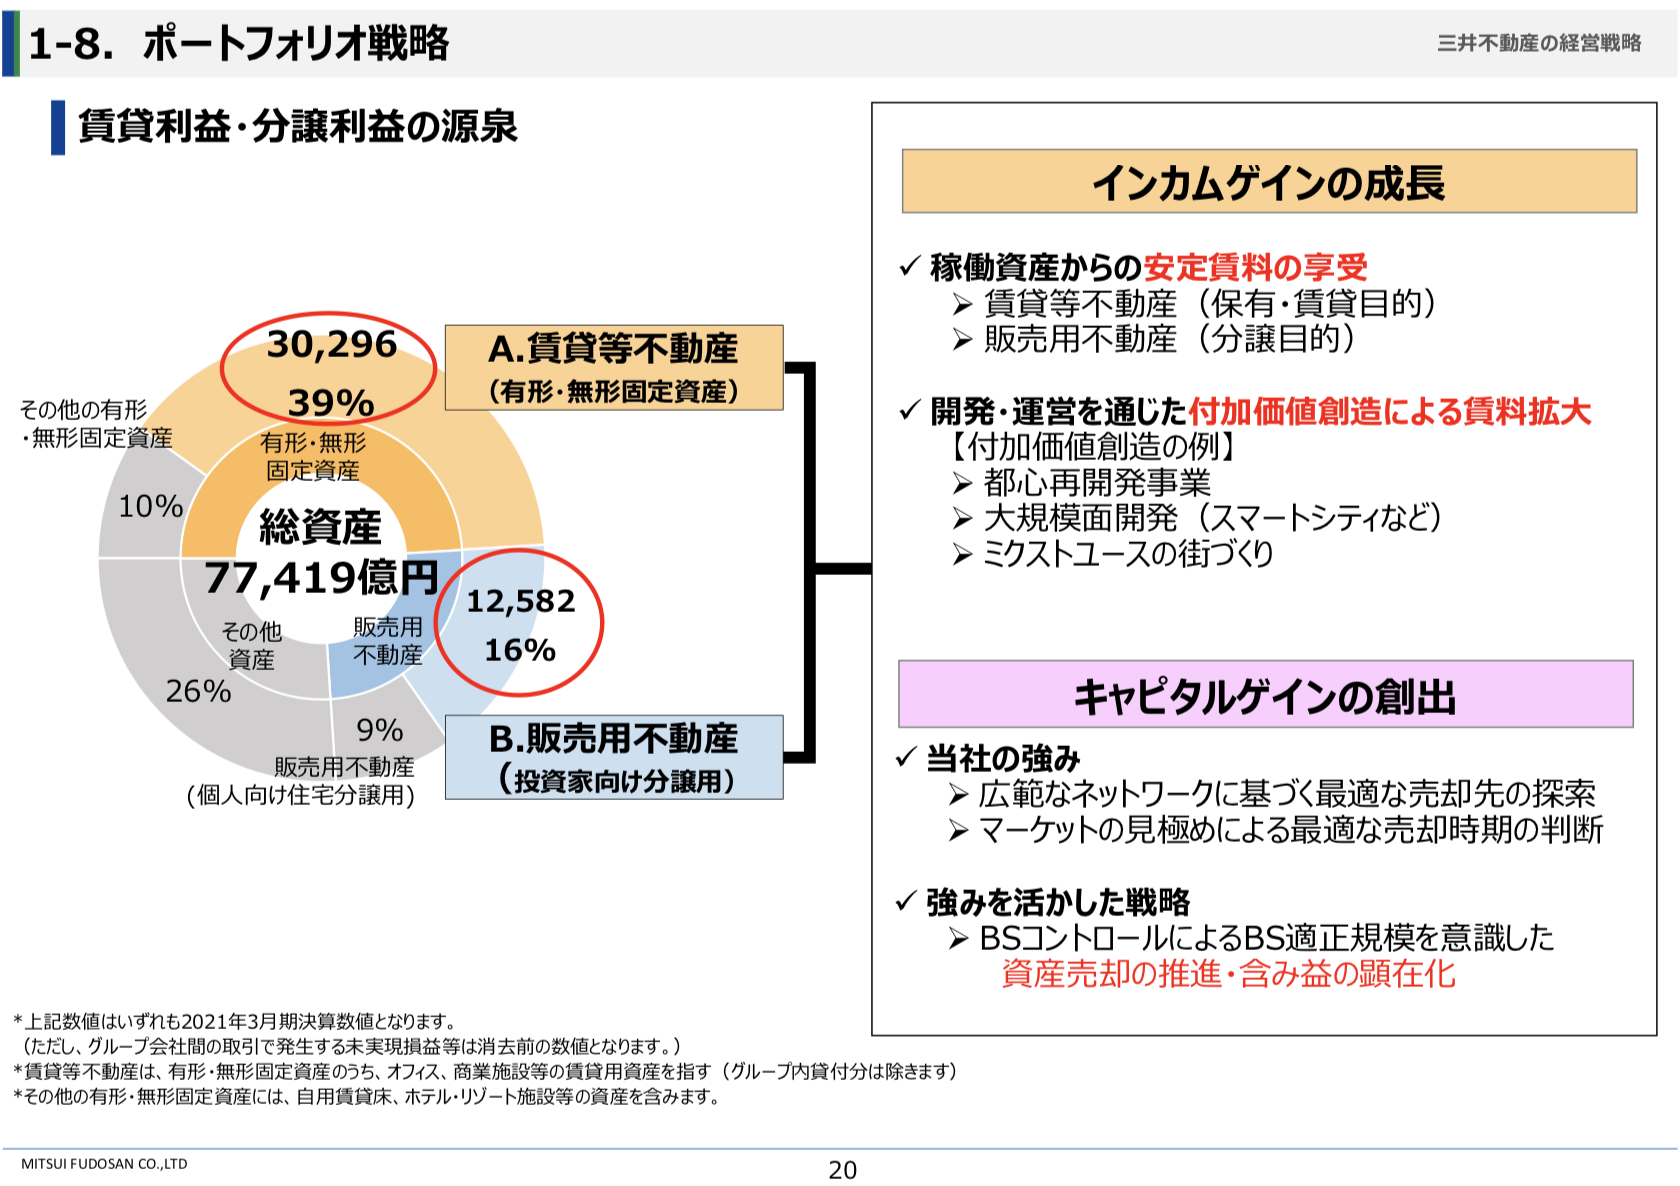Click the '10%' segment label
1680x1186 pixels.
pyautogui.click(x=150, y=507)
